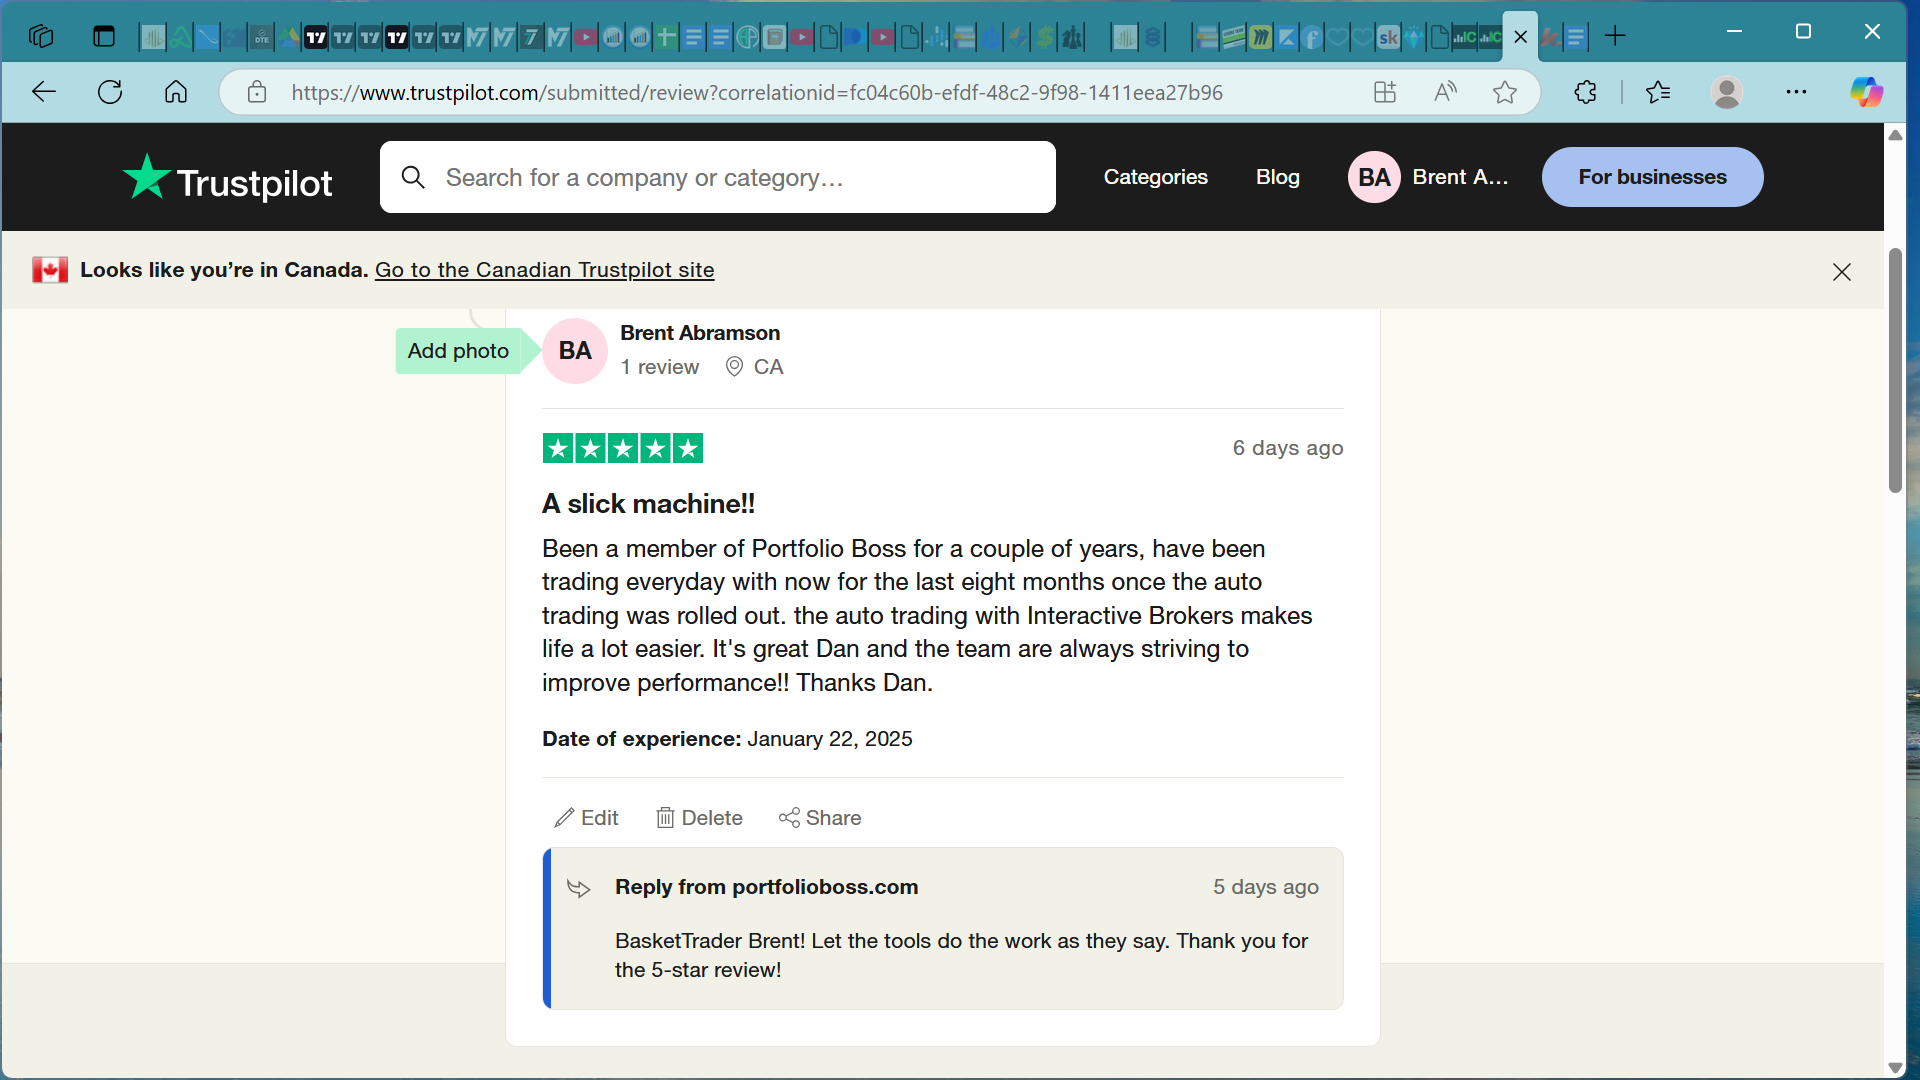Go to the Blog page
This screenshot has width=1920, height=1080.
pos(1277,177)
